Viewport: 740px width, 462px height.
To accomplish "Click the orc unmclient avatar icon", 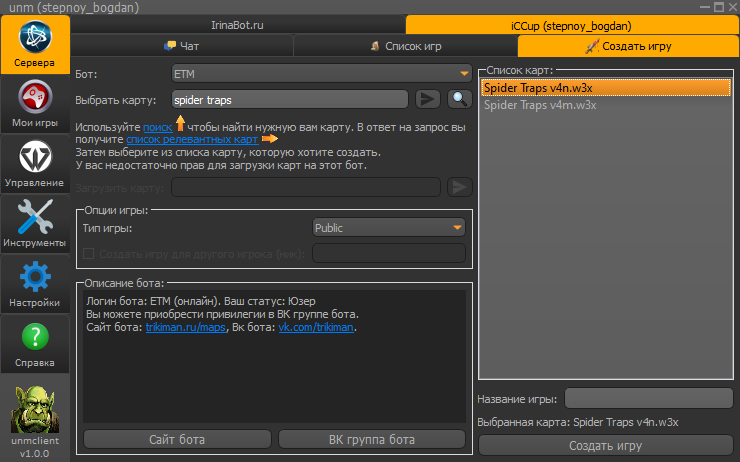I will point(35,409).
